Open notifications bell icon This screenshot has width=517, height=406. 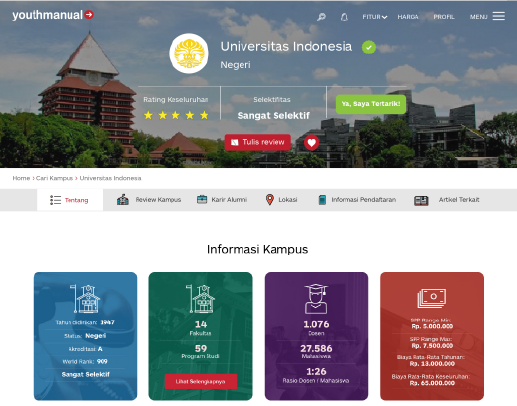(344, 17)
